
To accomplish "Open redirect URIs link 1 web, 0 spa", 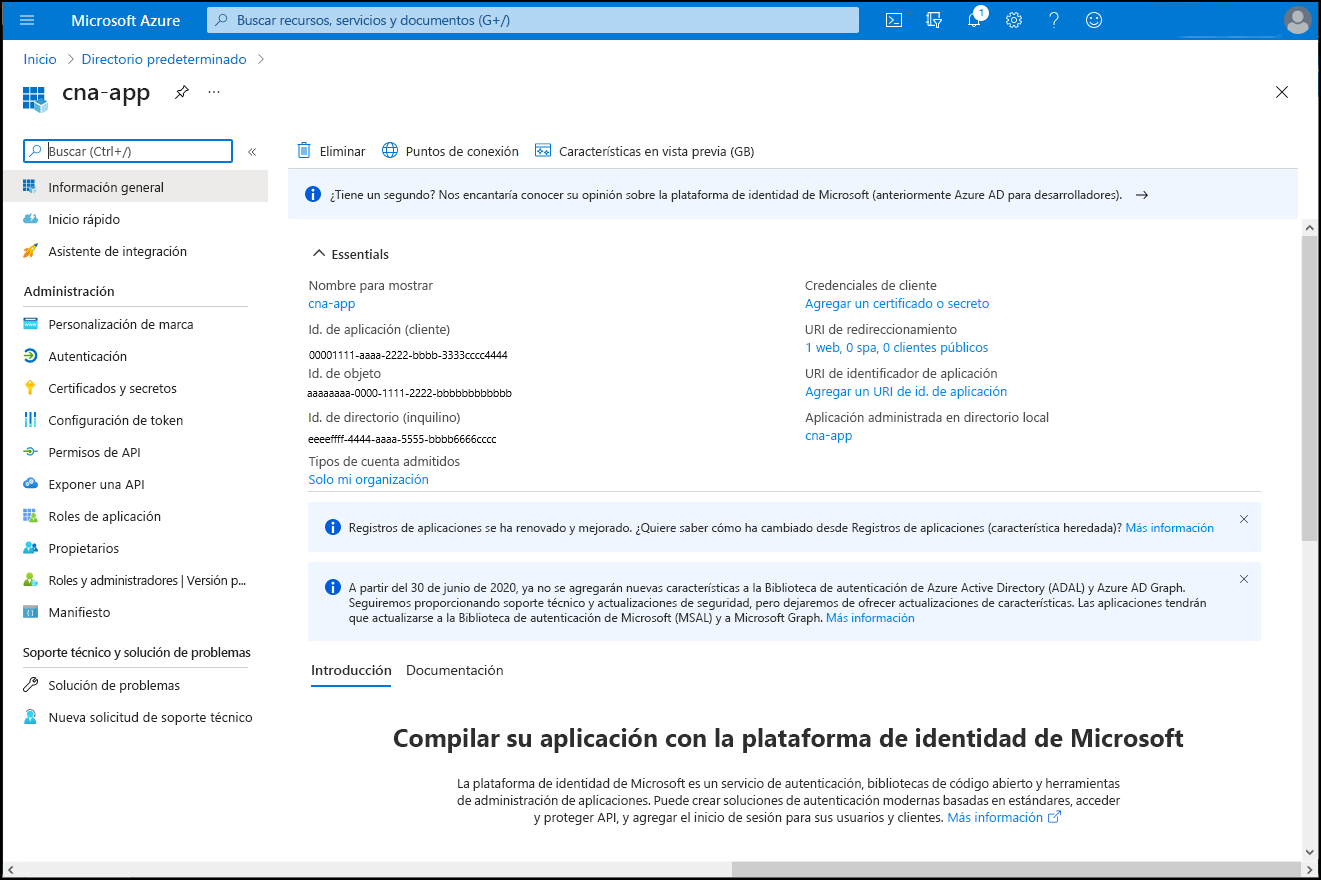I will (896, 347).
